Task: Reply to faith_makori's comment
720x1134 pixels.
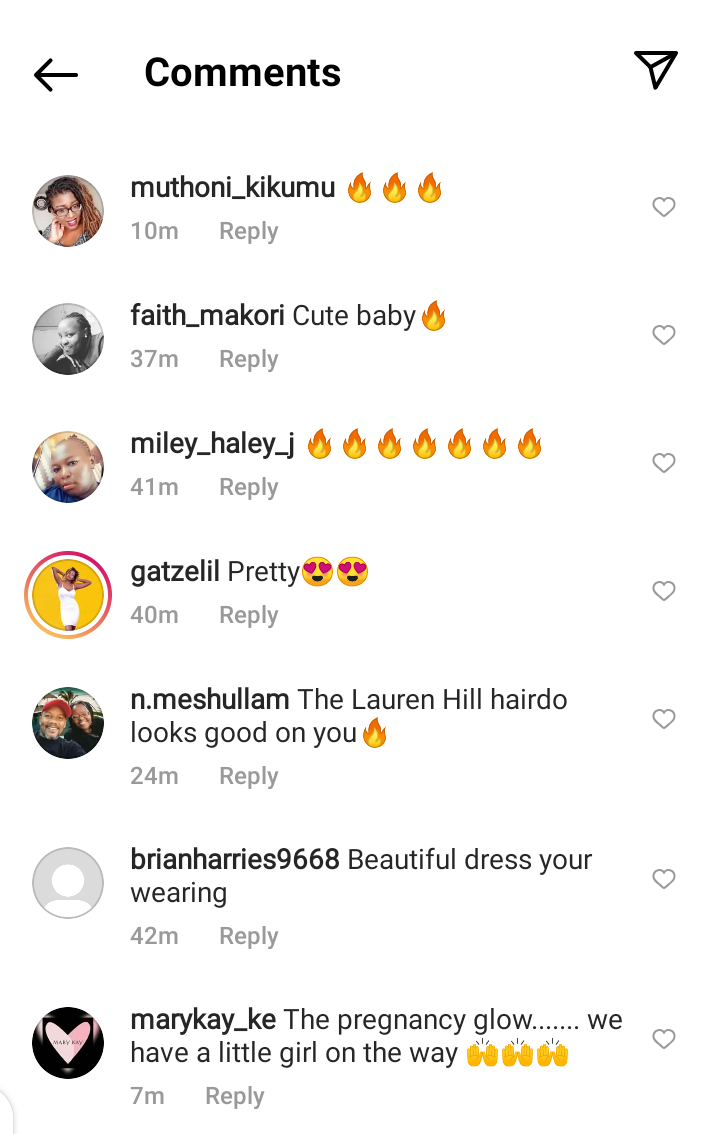Action: tap(249, 359)
